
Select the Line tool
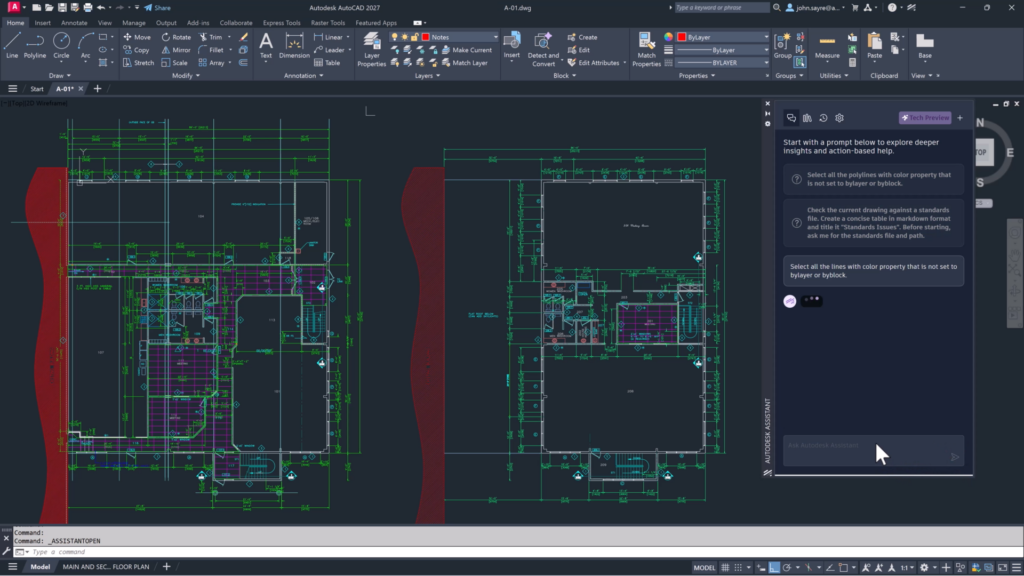click(x=12, y=46)
